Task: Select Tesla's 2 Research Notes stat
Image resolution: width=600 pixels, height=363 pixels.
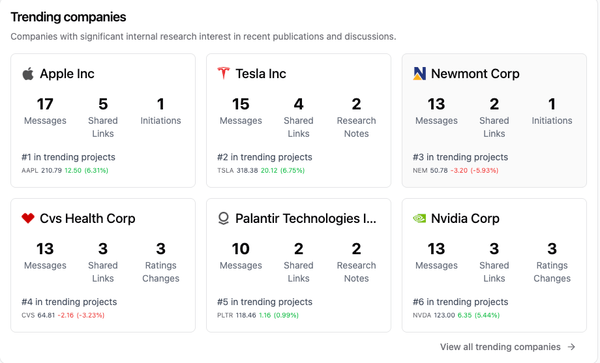Action: [x=356, y=117]
